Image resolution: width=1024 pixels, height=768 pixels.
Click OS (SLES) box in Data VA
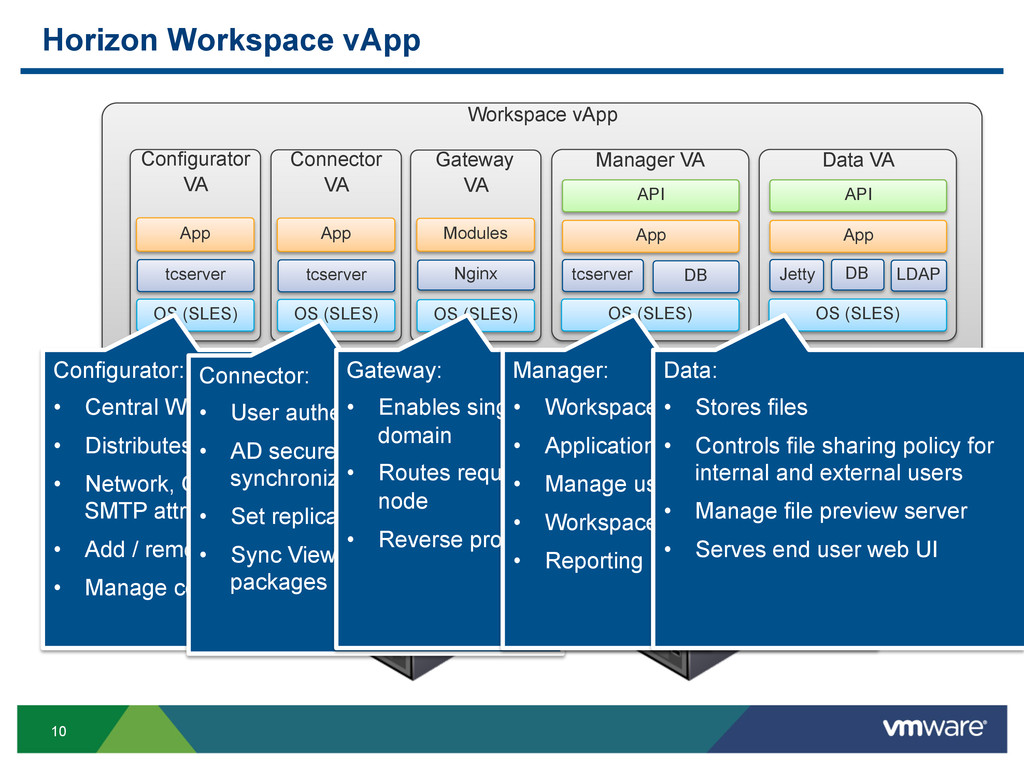click(857, 314)
